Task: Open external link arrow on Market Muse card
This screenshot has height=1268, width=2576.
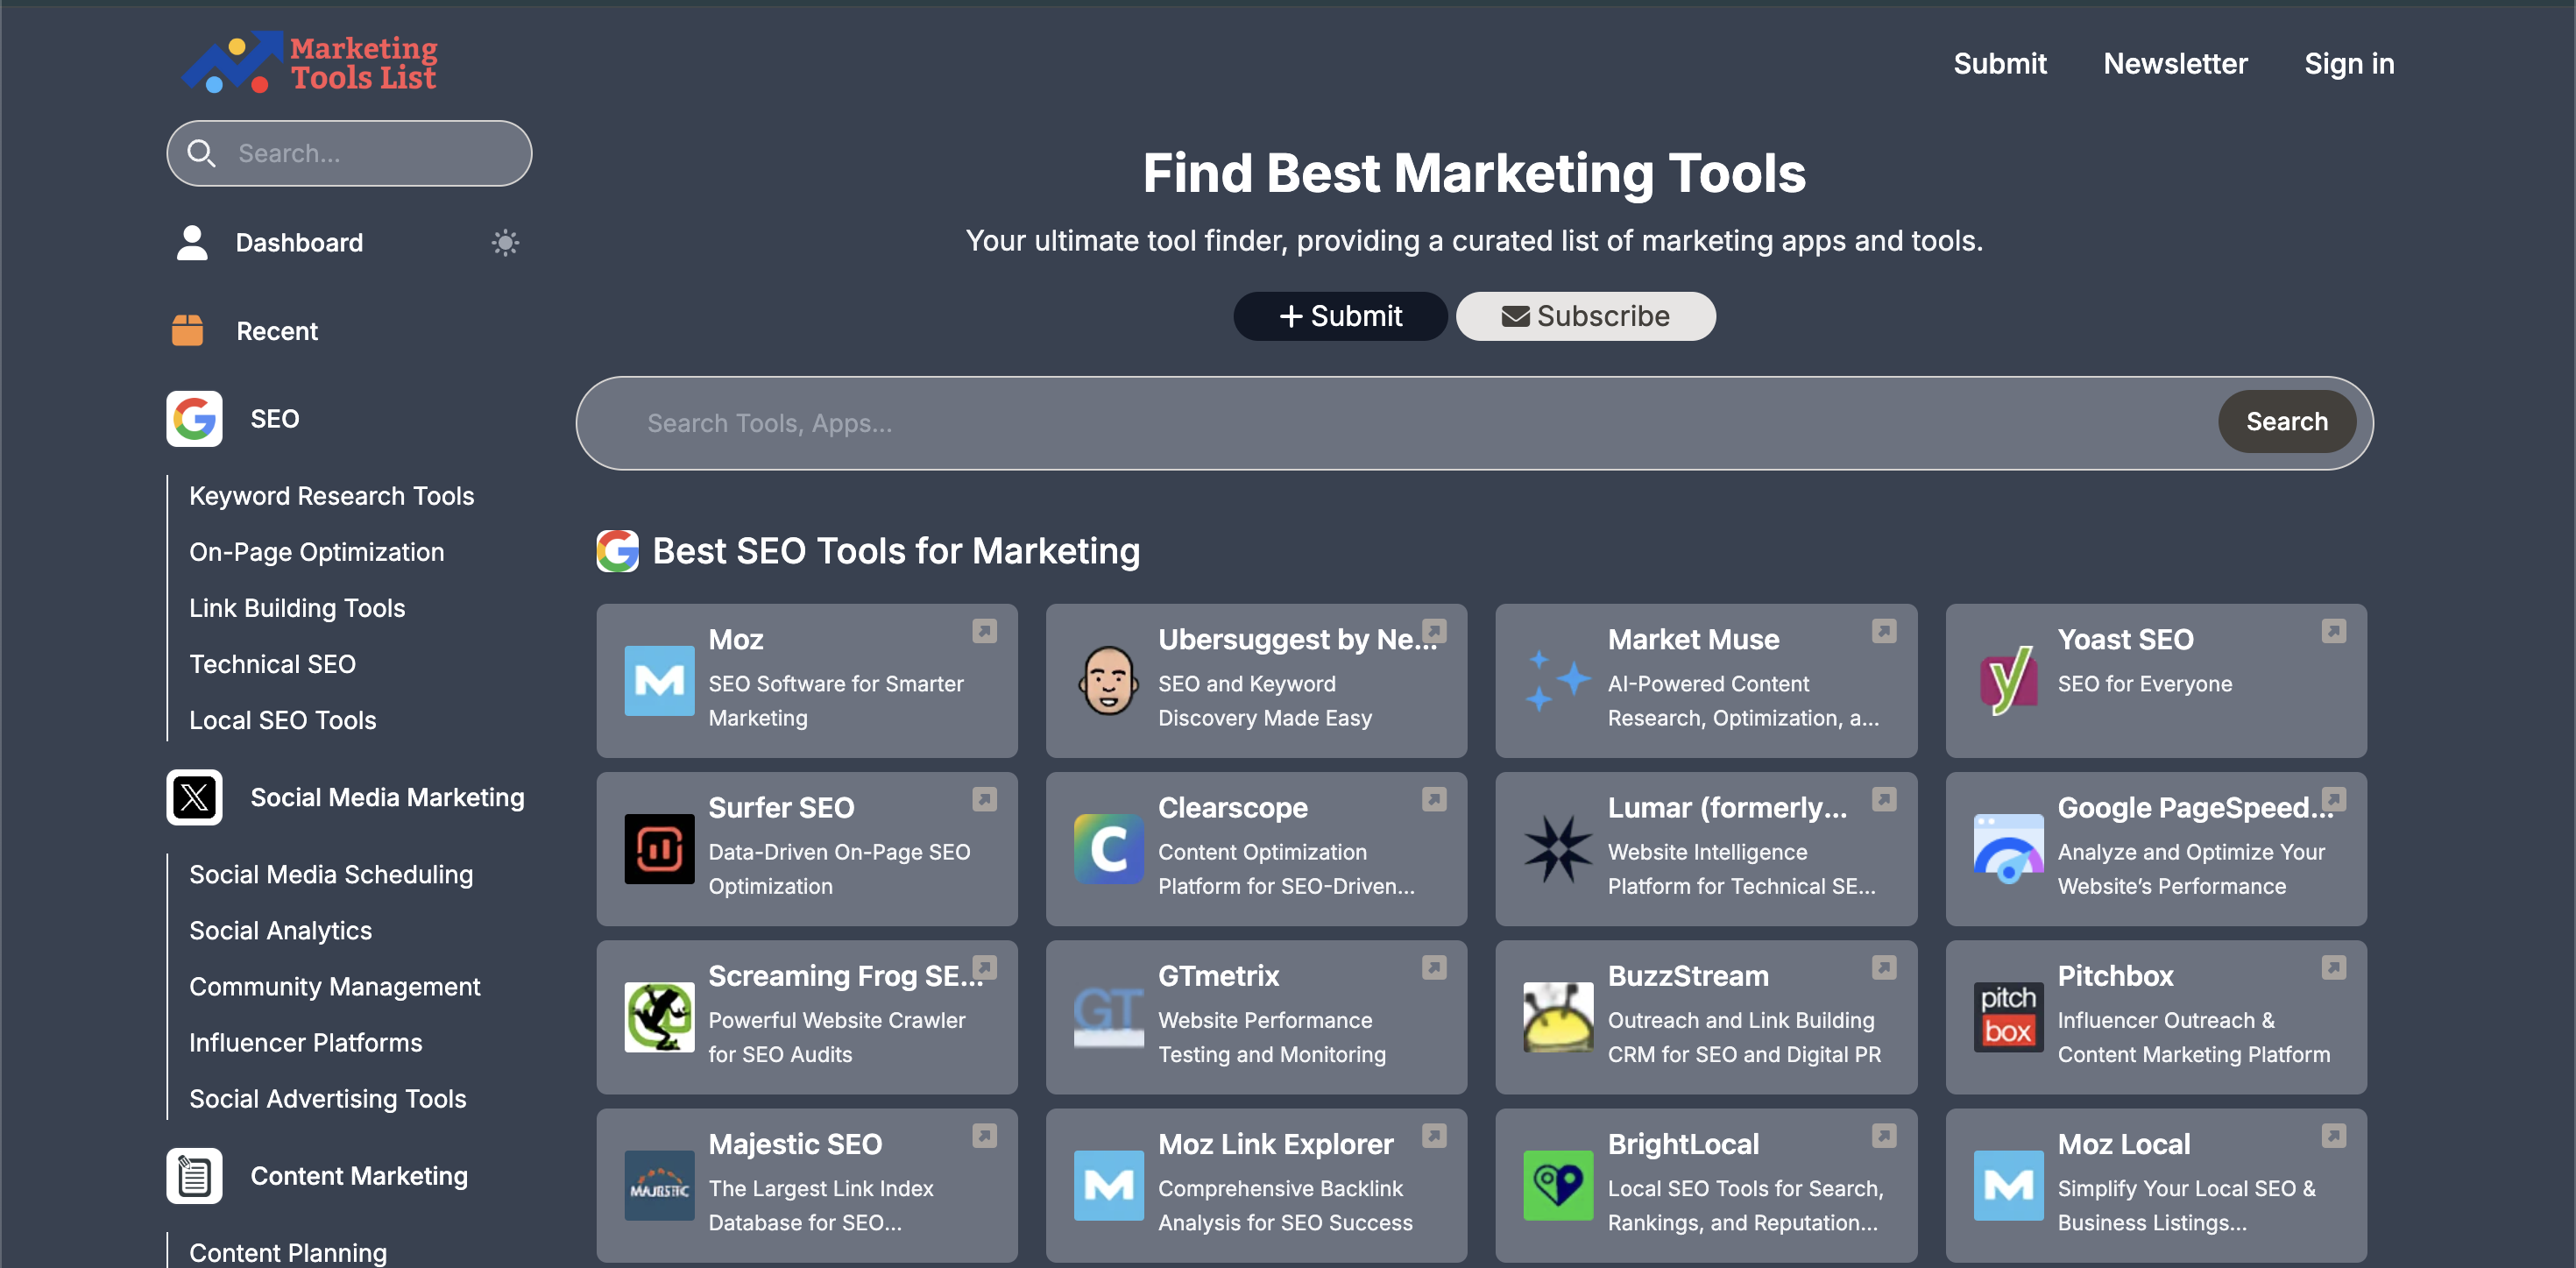Action: click(x=1884, y=631)
